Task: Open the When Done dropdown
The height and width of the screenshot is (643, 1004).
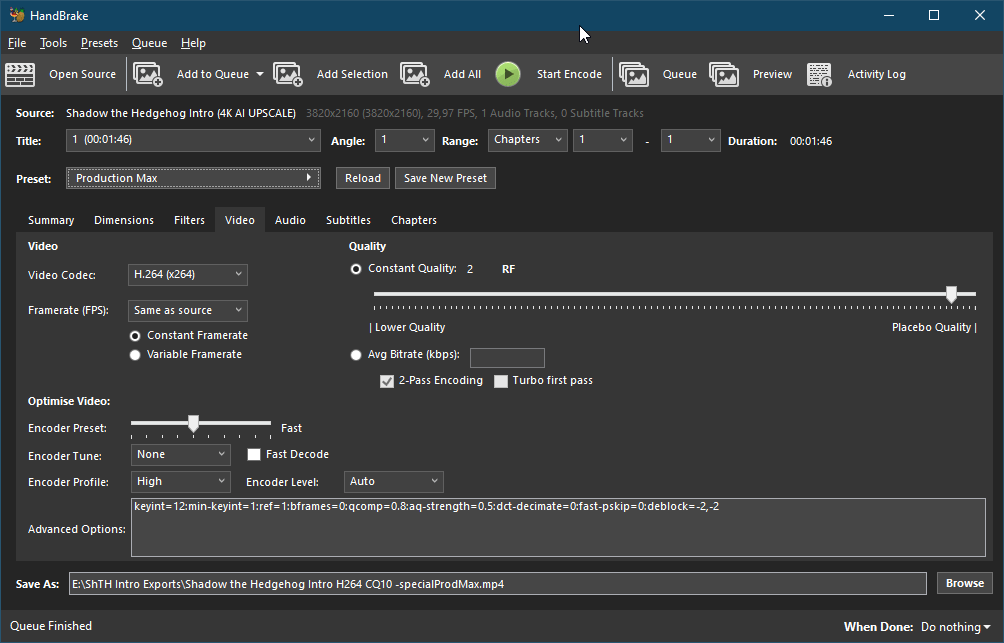Action: click(953, 626)
